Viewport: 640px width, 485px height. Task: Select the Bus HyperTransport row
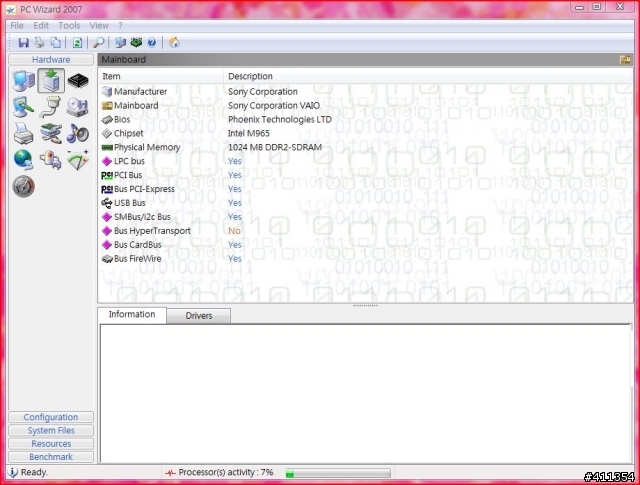[x=365, y=231]
